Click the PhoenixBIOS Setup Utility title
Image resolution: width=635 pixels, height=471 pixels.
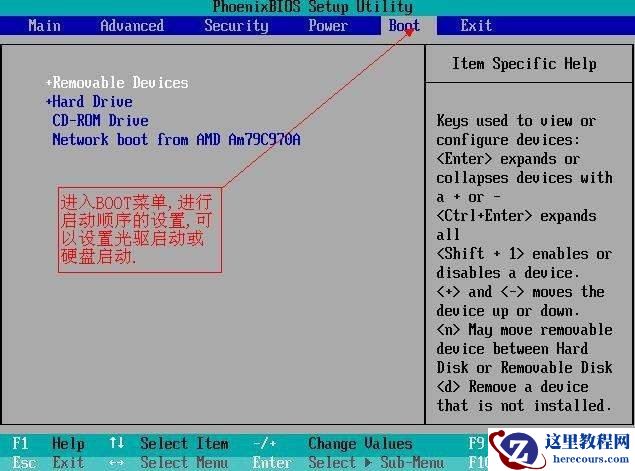point(313,7)
